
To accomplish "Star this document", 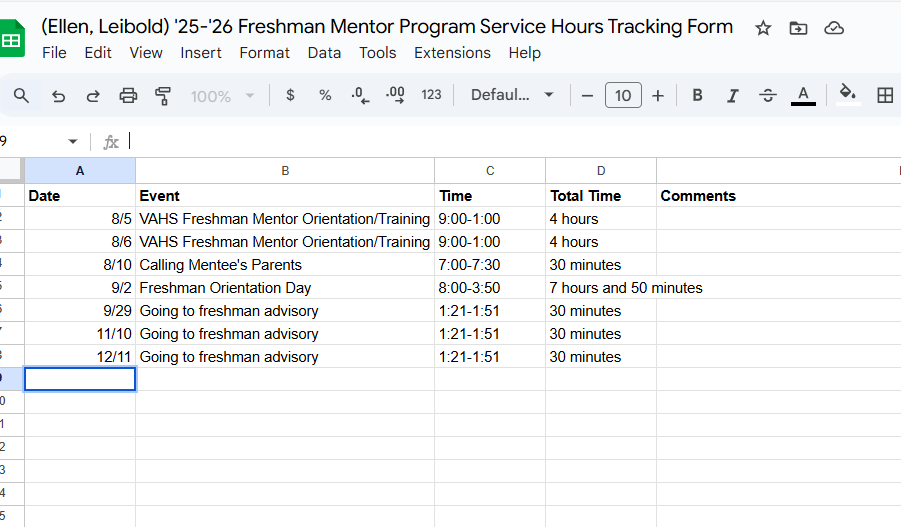I will [763, 28].
